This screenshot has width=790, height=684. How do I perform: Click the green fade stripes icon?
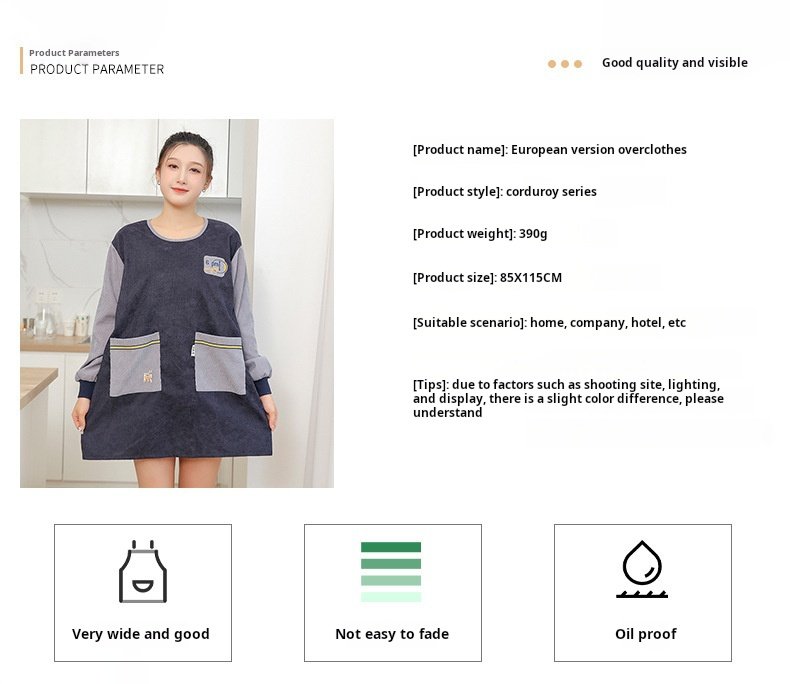[391, 572]
